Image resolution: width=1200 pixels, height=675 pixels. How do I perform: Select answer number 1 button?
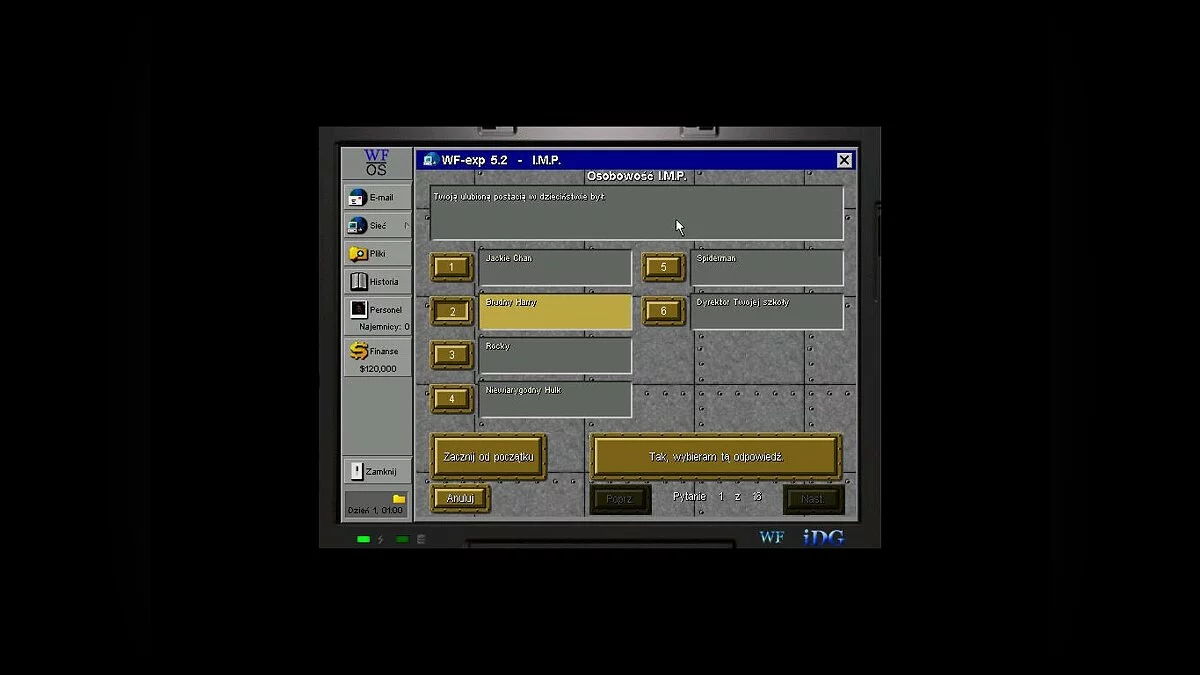(452, 267)
